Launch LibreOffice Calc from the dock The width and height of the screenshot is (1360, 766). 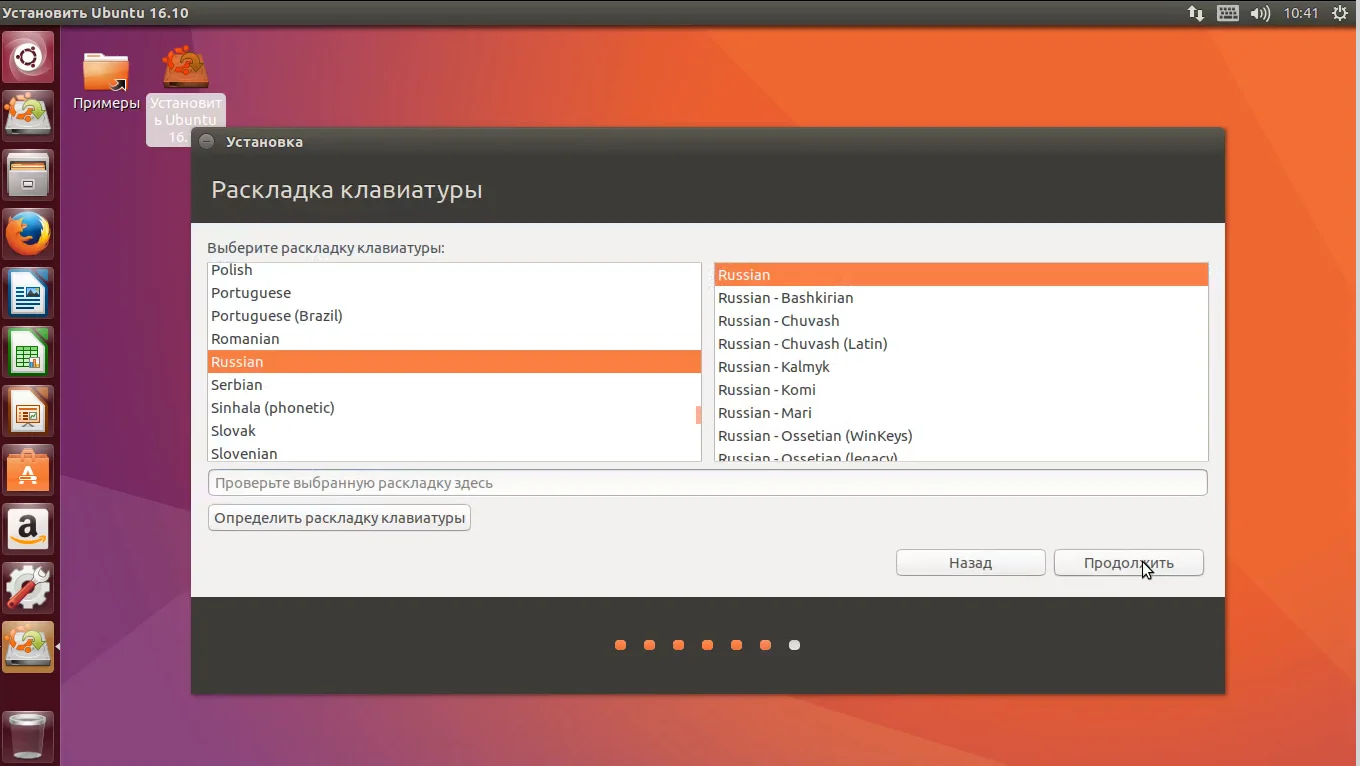(28, 352)
